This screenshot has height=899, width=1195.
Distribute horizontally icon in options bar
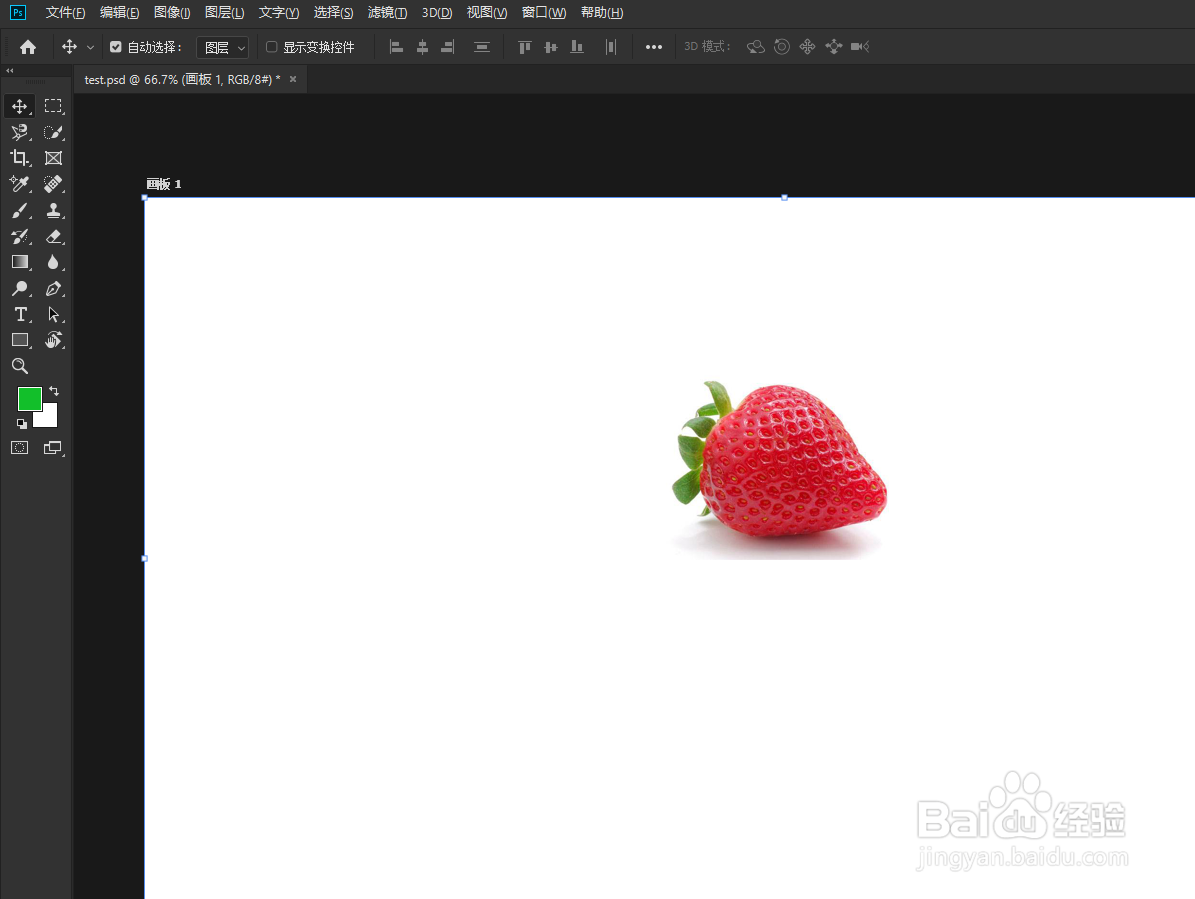pyautogui.click(x=610, y=47)
